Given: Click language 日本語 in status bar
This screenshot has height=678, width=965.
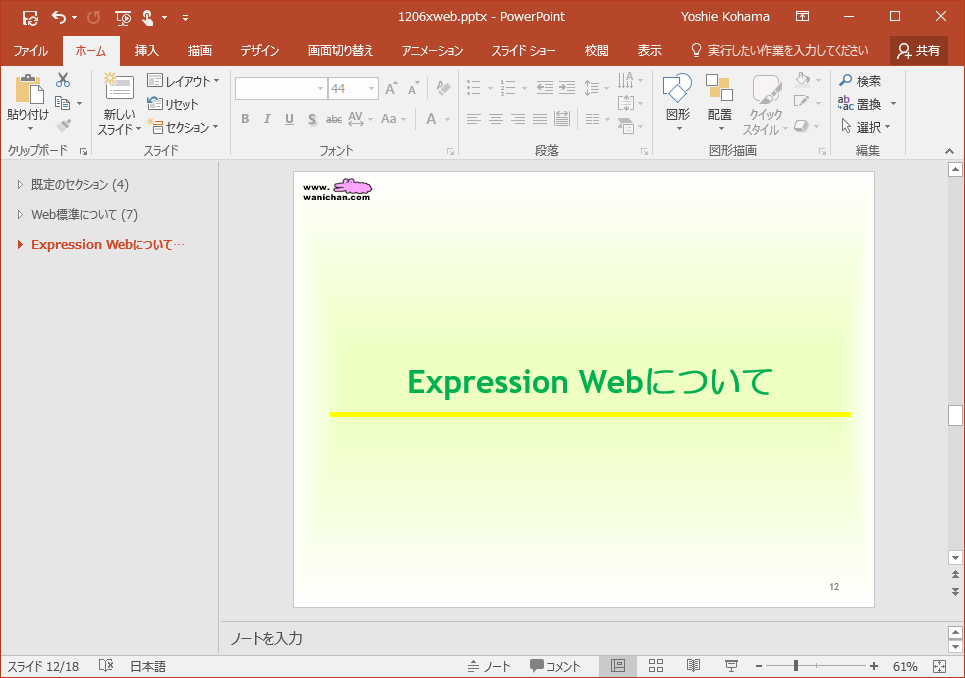Looking at the screenshot, I should pos(148,666).
